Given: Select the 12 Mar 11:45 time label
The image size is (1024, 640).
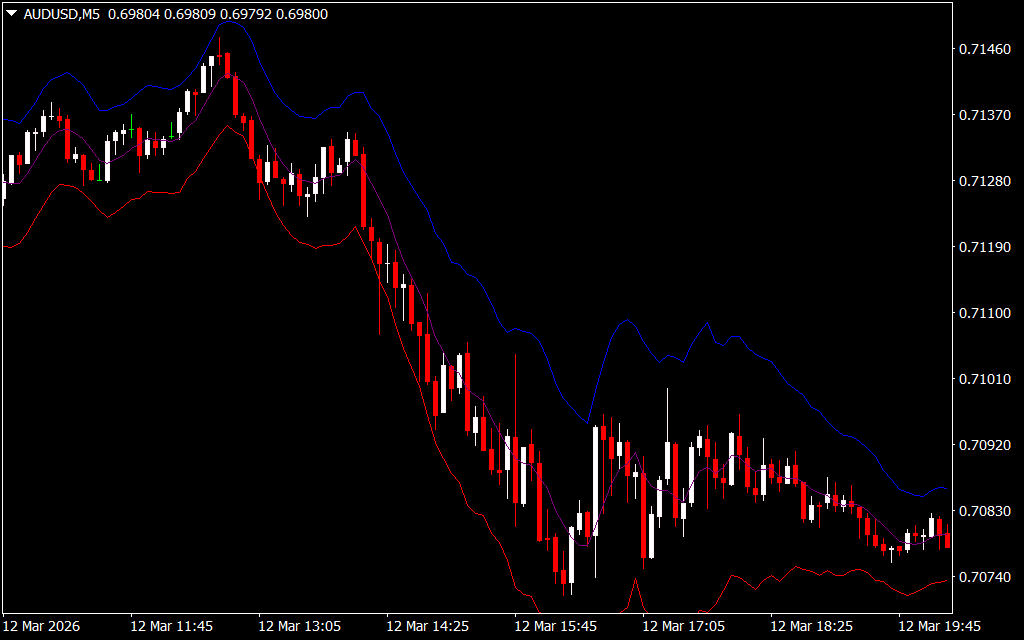Looking at the screenshot, I should [171, 626].
